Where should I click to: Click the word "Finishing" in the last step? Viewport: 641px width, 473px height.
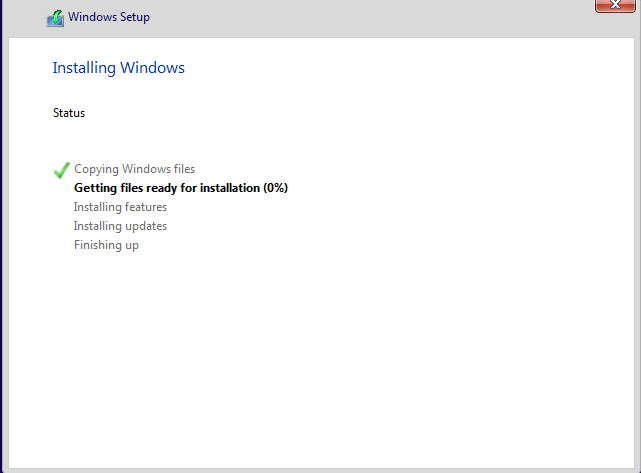(x=98, y=245)
